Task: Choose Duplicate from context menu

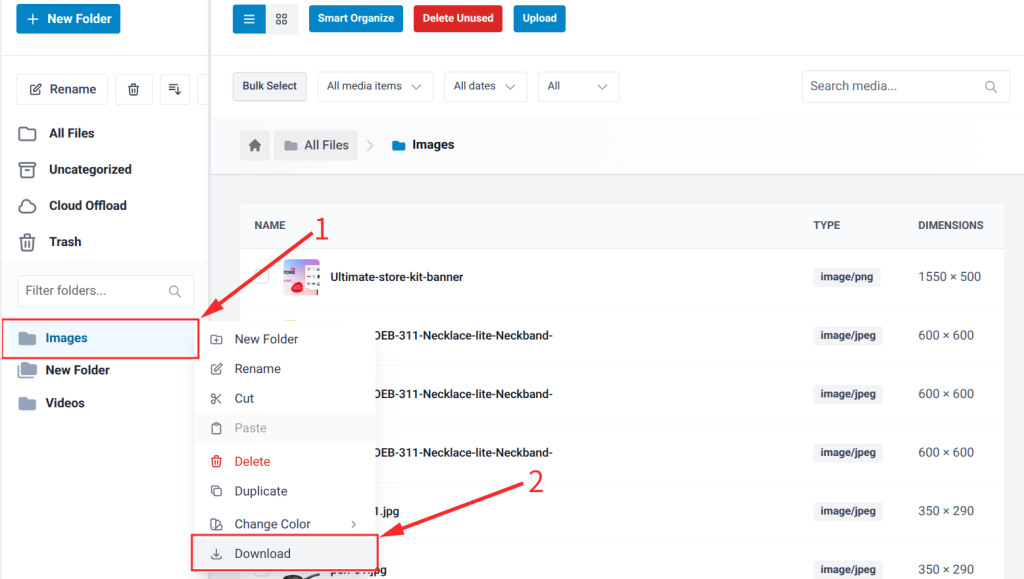Action: click(x=261, y=491)
